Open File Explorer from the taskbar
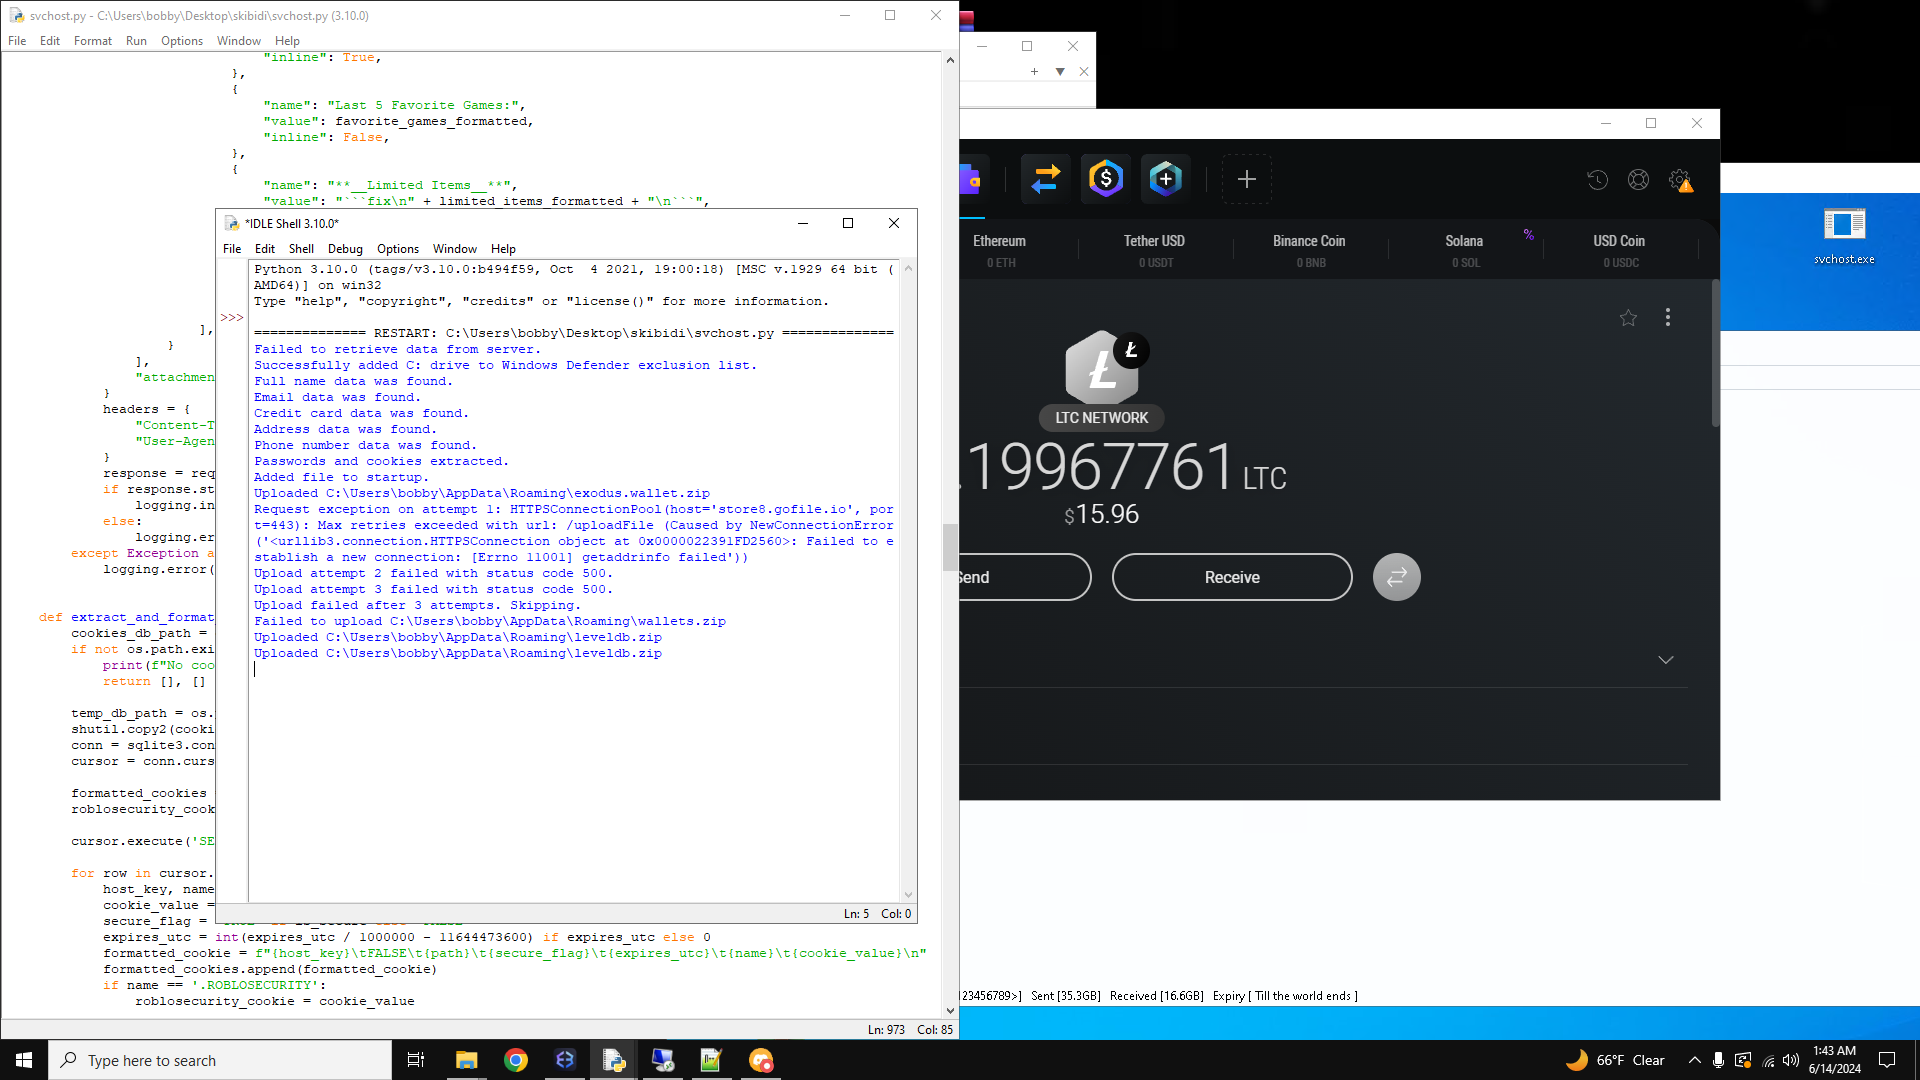Screen dimensions: 1920x1080 (x=466, y=1060)
